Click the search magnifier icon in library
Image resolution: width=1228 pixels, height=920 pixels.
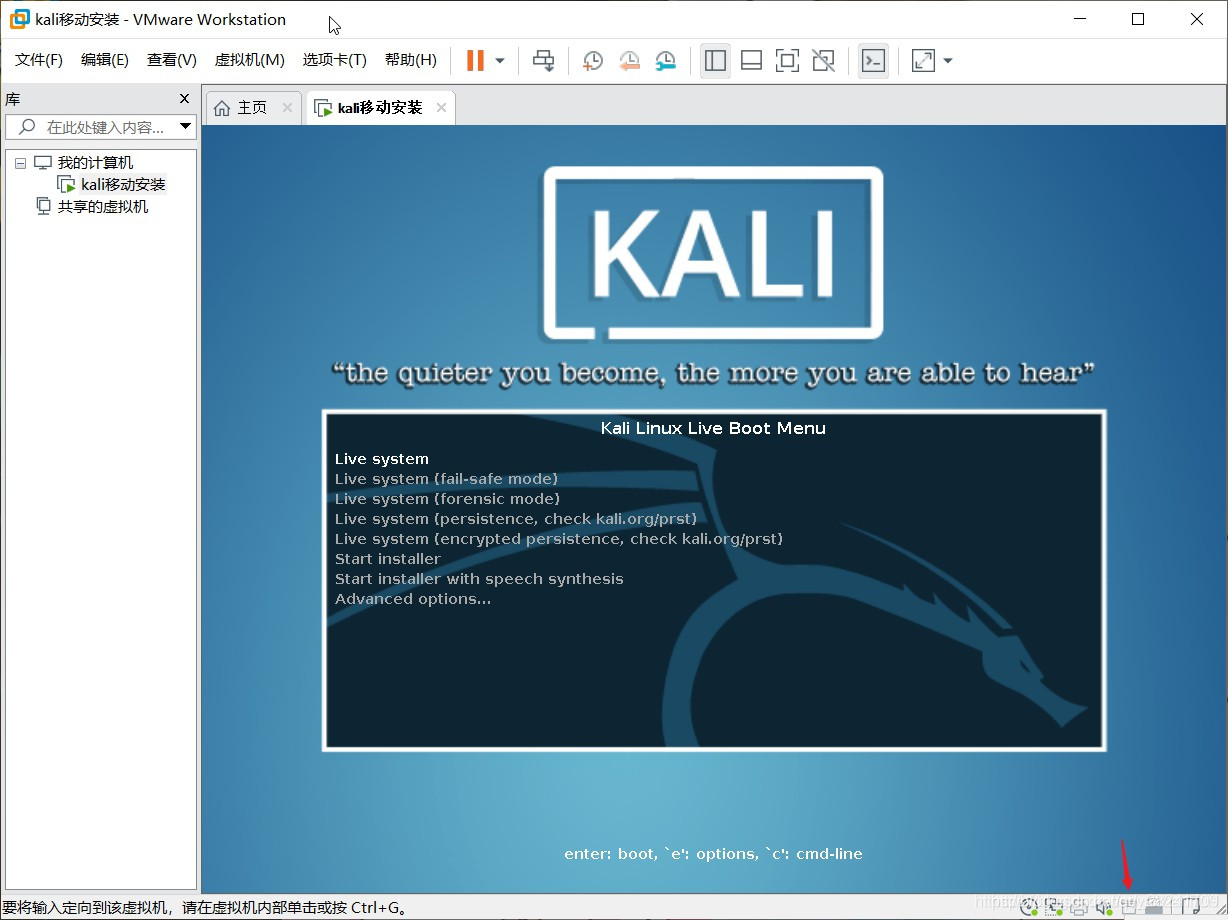(27, 127)
